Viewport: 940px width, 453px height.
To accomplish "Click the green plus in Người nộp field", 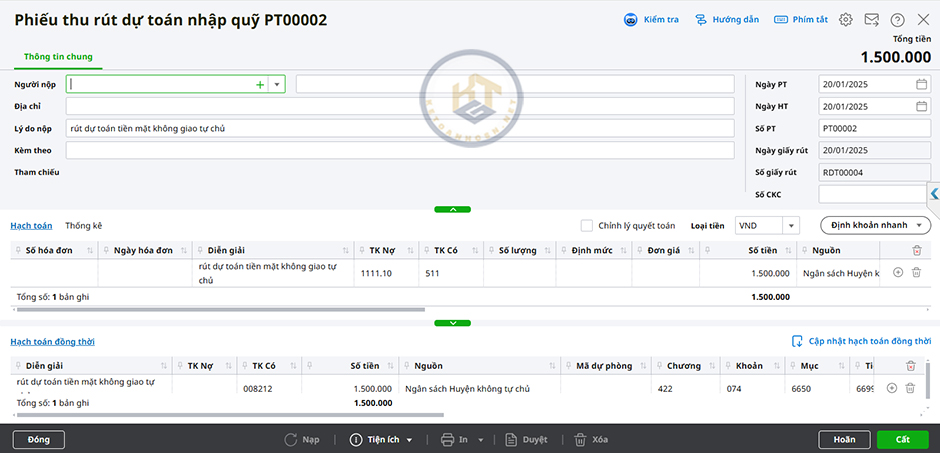I will (x=260, y=85).
